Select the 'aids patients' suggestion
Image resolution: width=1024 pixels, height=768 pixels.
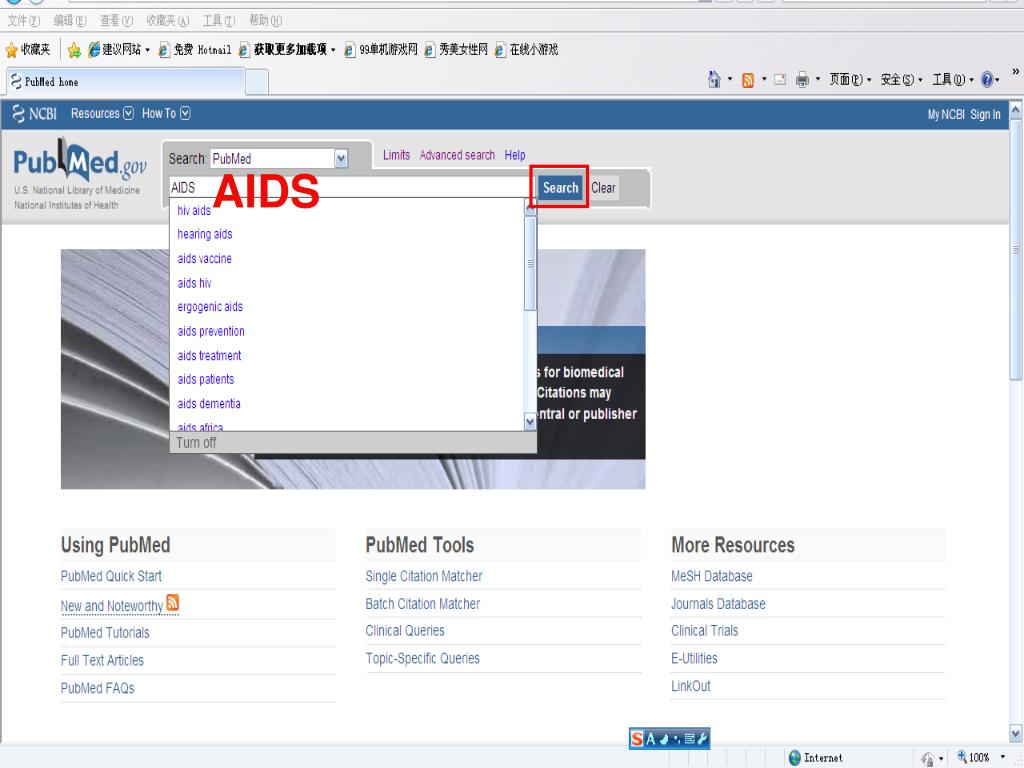click(206, 379)
